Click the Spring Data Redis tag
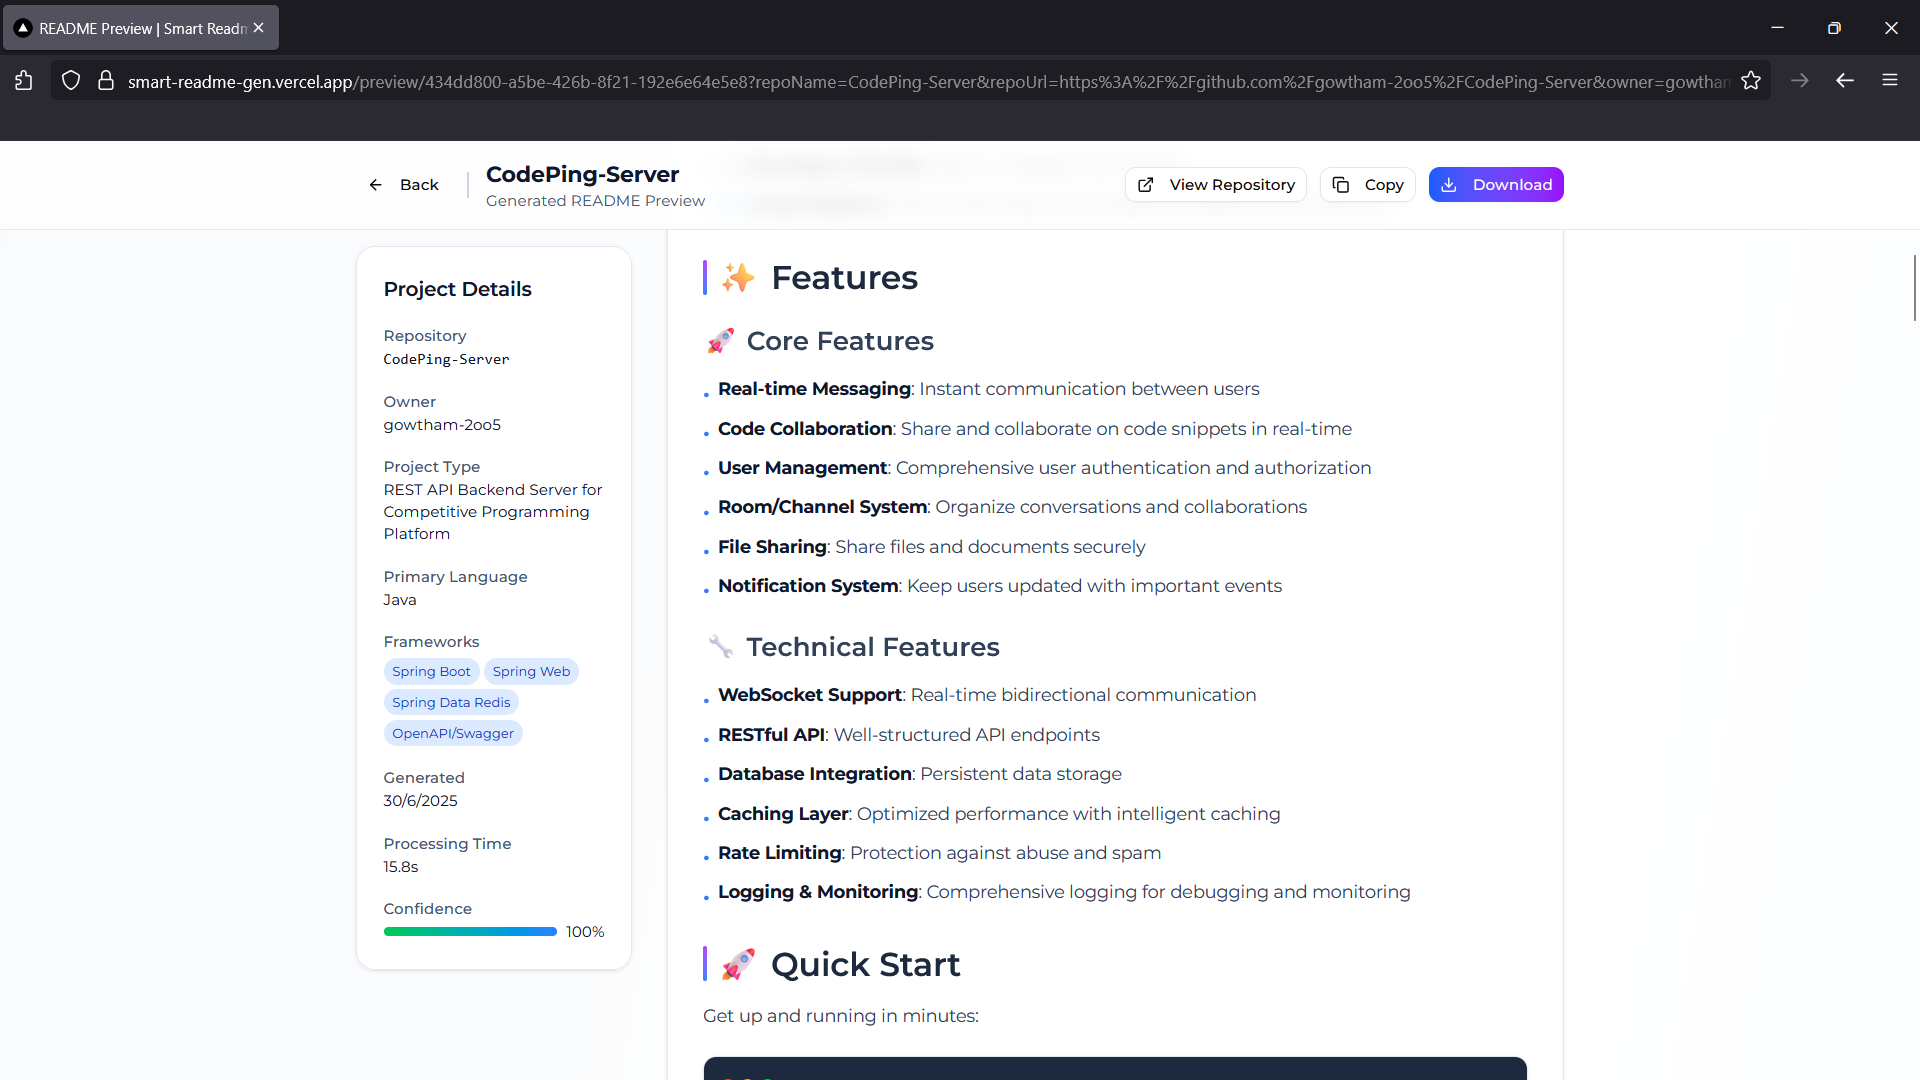The width and height of the screenshot is (1920, 1080). click(451, 703)
